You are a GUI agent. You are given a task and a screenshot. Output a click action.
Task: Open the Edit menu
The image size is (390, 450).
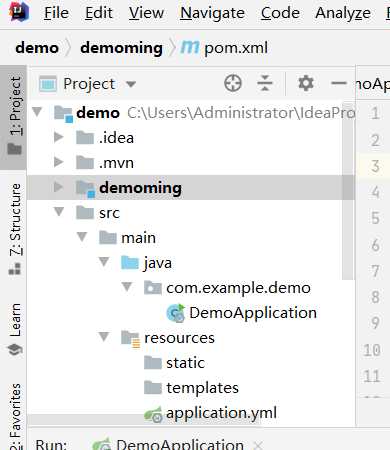[99, 13]
